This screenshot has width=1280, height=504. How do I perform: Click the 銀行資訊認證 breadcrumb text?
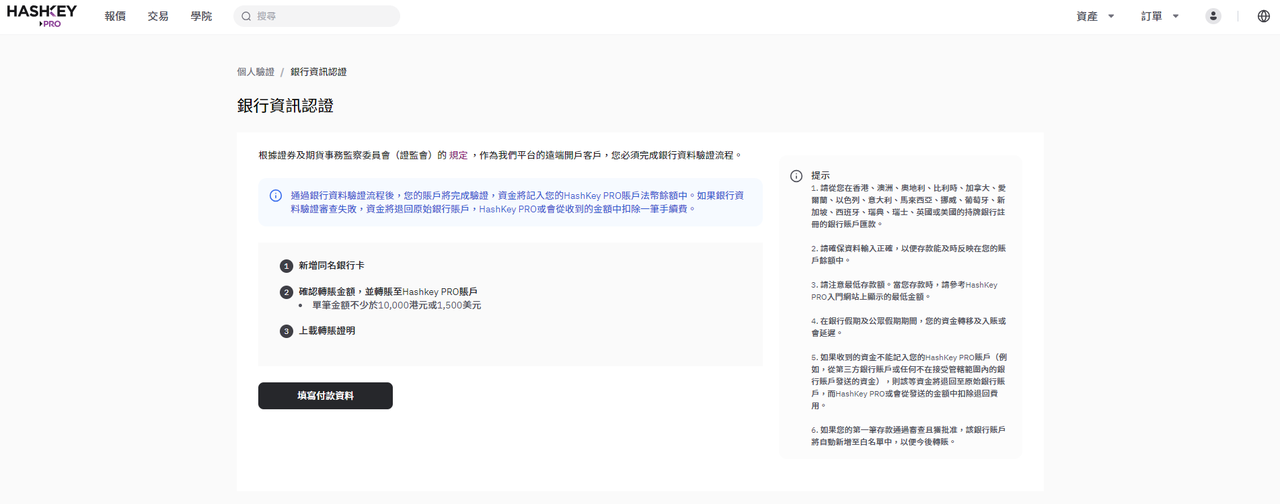[319, 72]
